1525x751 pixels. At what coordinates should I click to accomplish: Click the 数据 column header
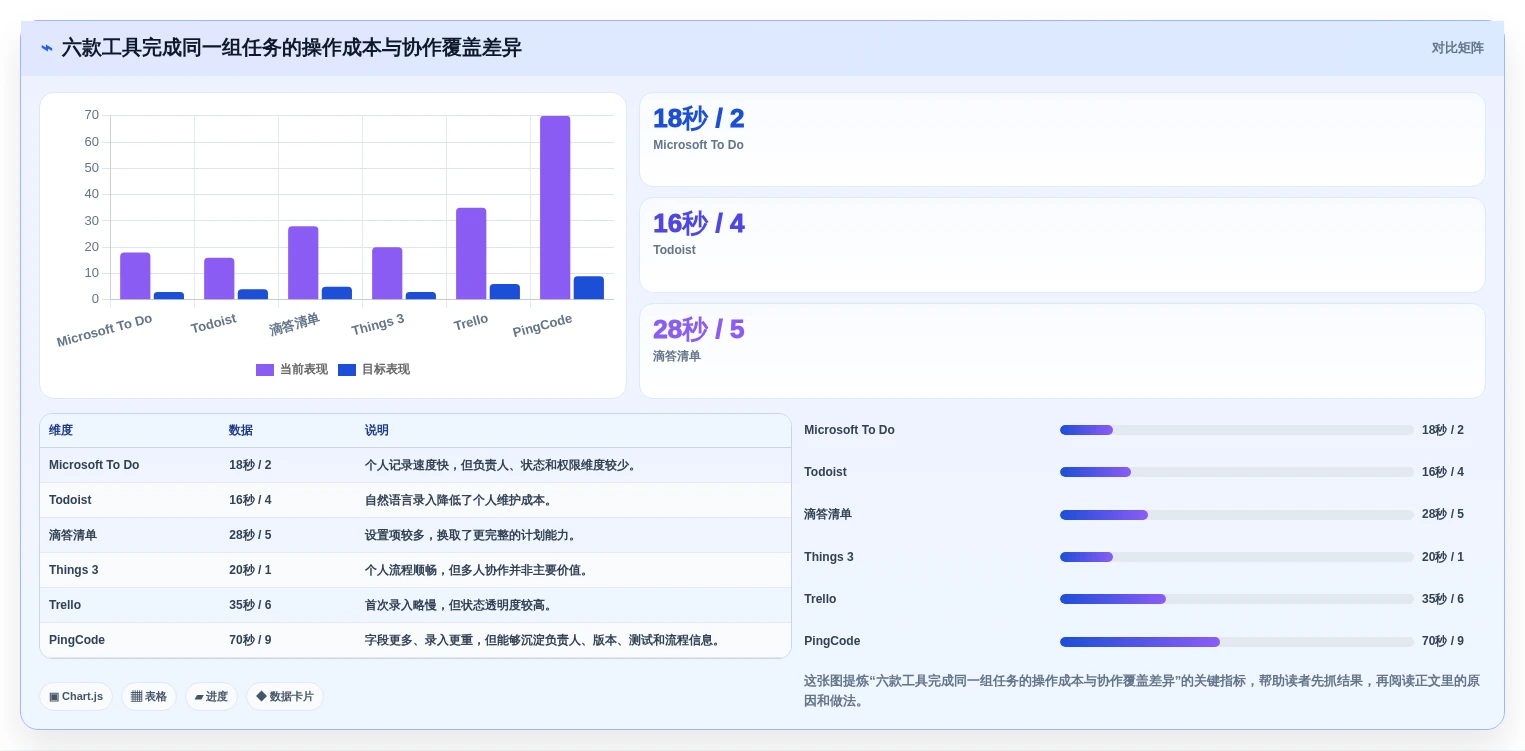pos(241,430)
